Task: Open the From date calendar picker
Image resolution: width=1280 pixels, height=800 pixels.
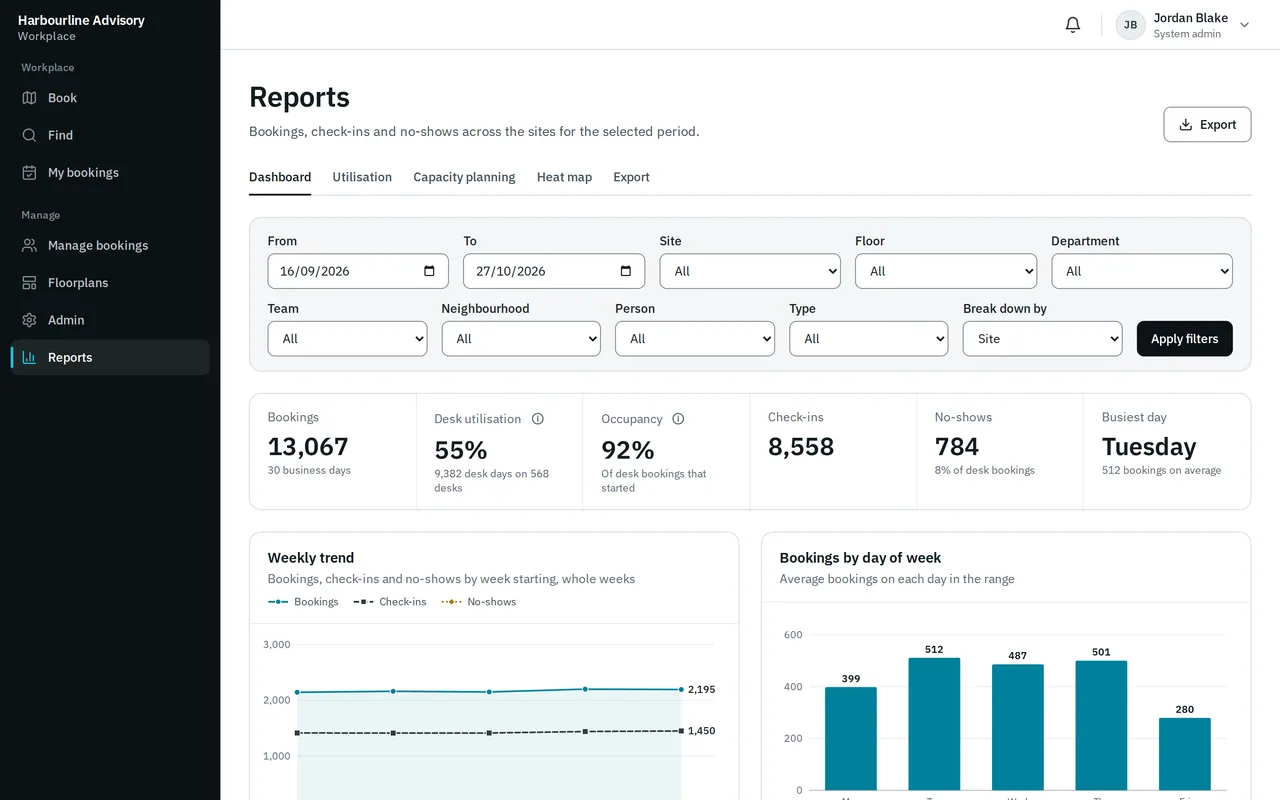Action: point(429,271)
